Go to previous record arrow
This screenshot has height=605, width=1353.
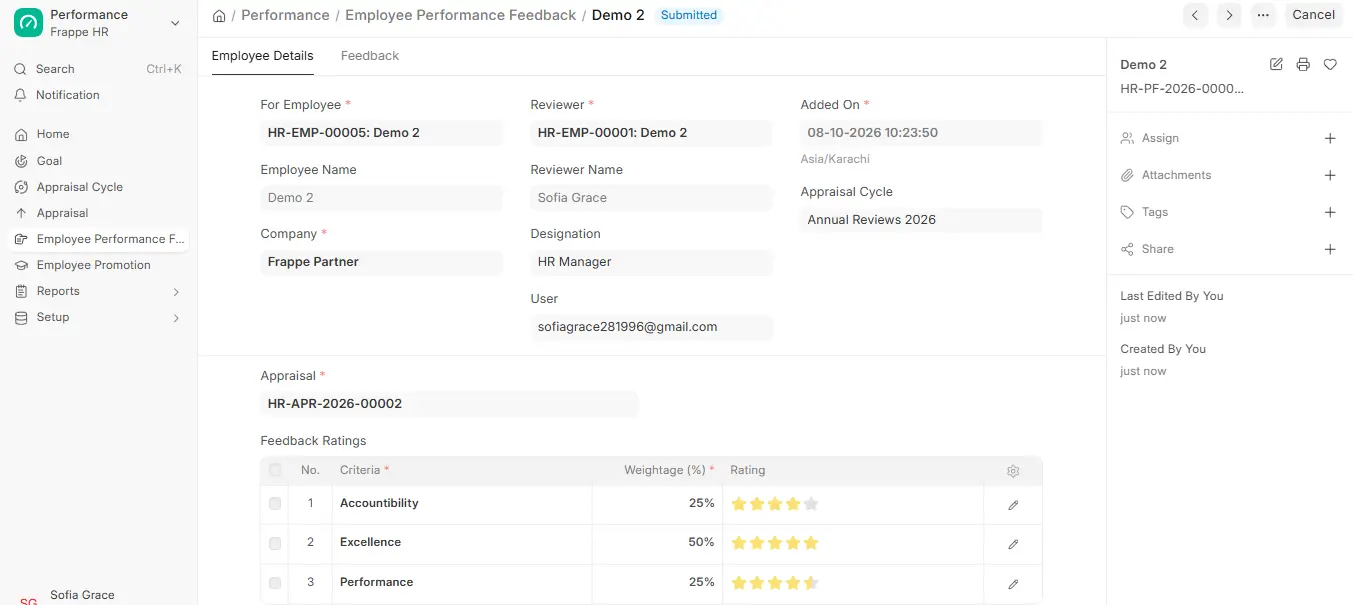1195,15
